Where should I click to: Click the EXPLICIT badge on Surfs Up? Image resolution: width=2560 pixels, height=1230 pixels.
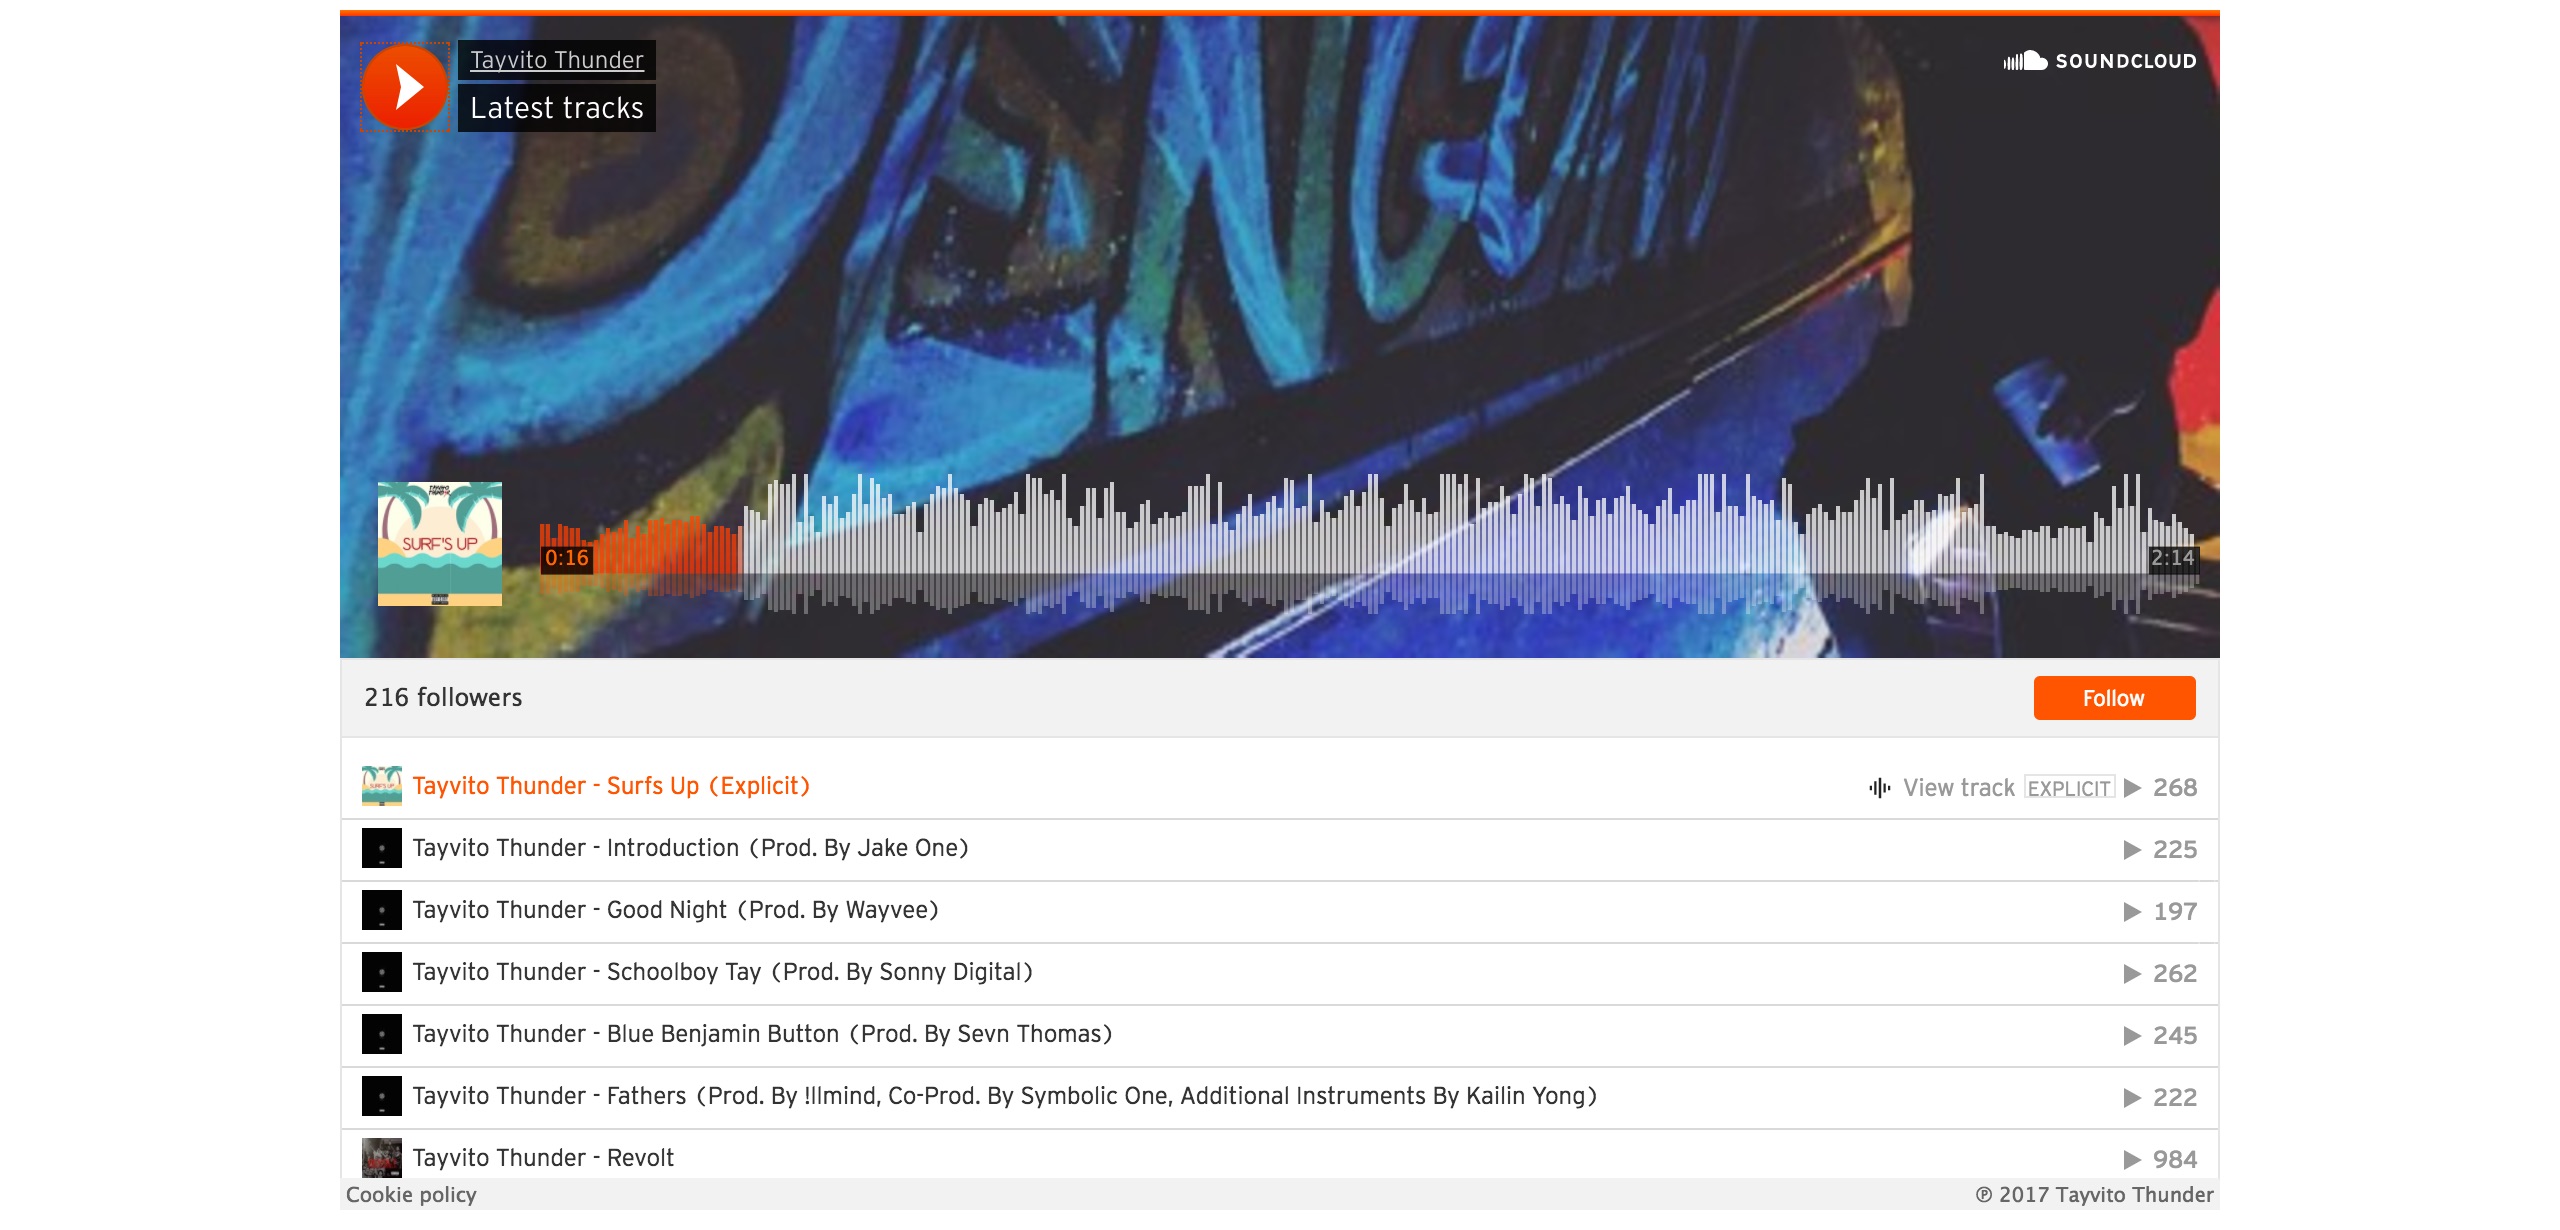pyautogui.click(x=2069, y=788)
